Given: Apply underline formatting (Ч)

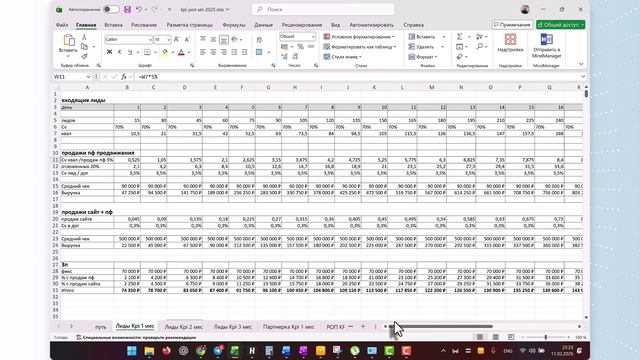Looking at the screenshot, I should (x=130, y=52).
